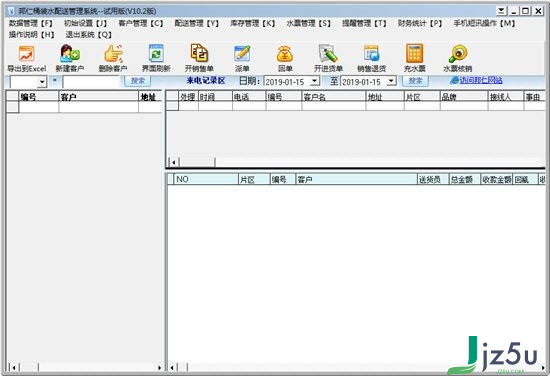Viewport: 550px width, 376px height.
Task: Click the 销售退货 sales return icon
Action: point(371,54)
